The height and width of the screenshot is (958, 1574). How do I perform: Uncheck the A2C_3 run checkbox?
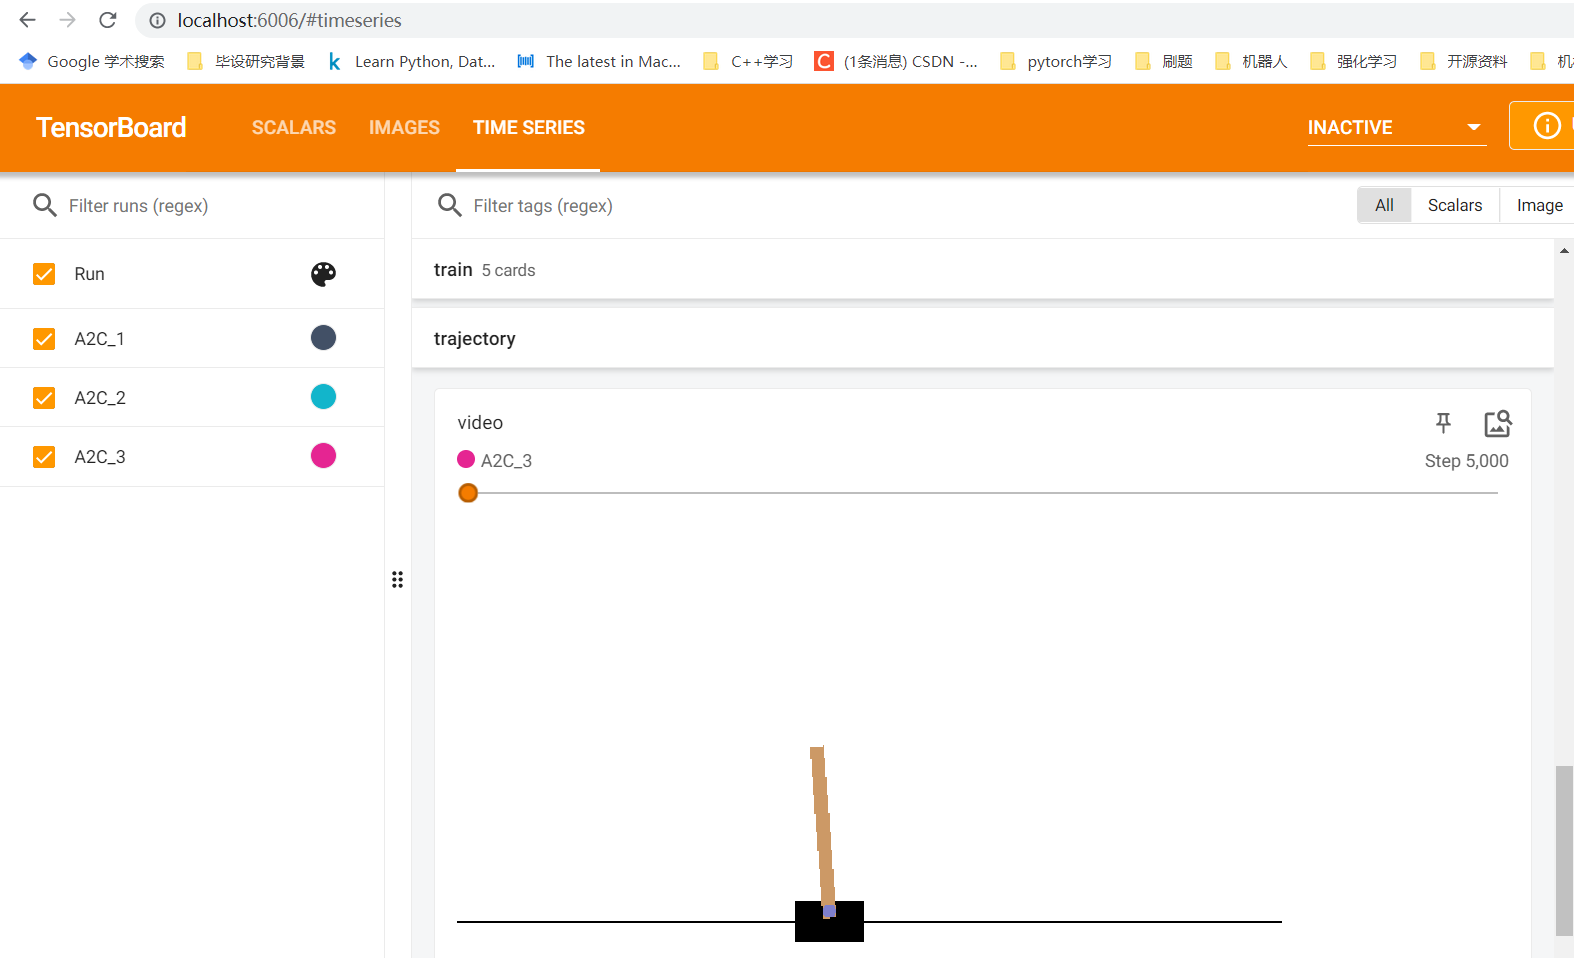[44, 457]
